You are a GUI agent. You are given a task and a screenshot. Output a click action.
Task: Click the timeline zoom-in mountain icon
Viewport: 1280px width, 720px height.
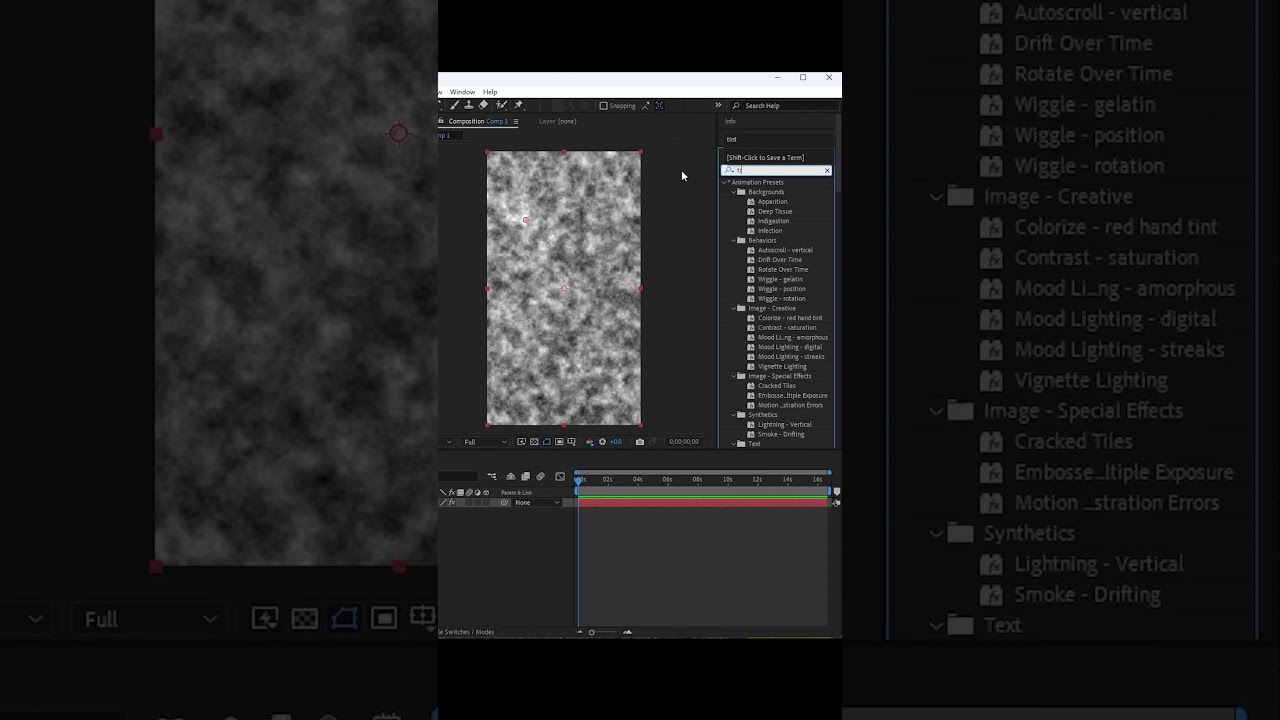[x=627, y=632]
